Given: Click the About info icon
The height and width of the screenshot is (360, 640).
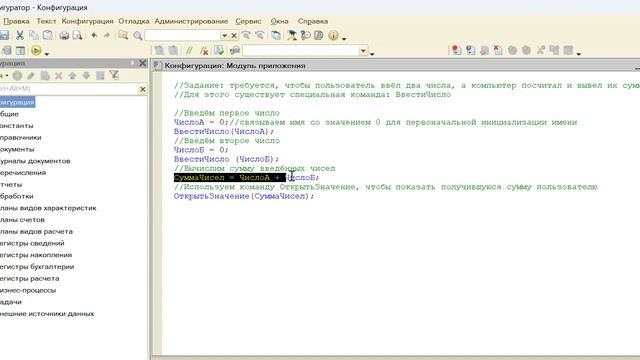Looking at the screenshot, I should click(x=333, y=36).
